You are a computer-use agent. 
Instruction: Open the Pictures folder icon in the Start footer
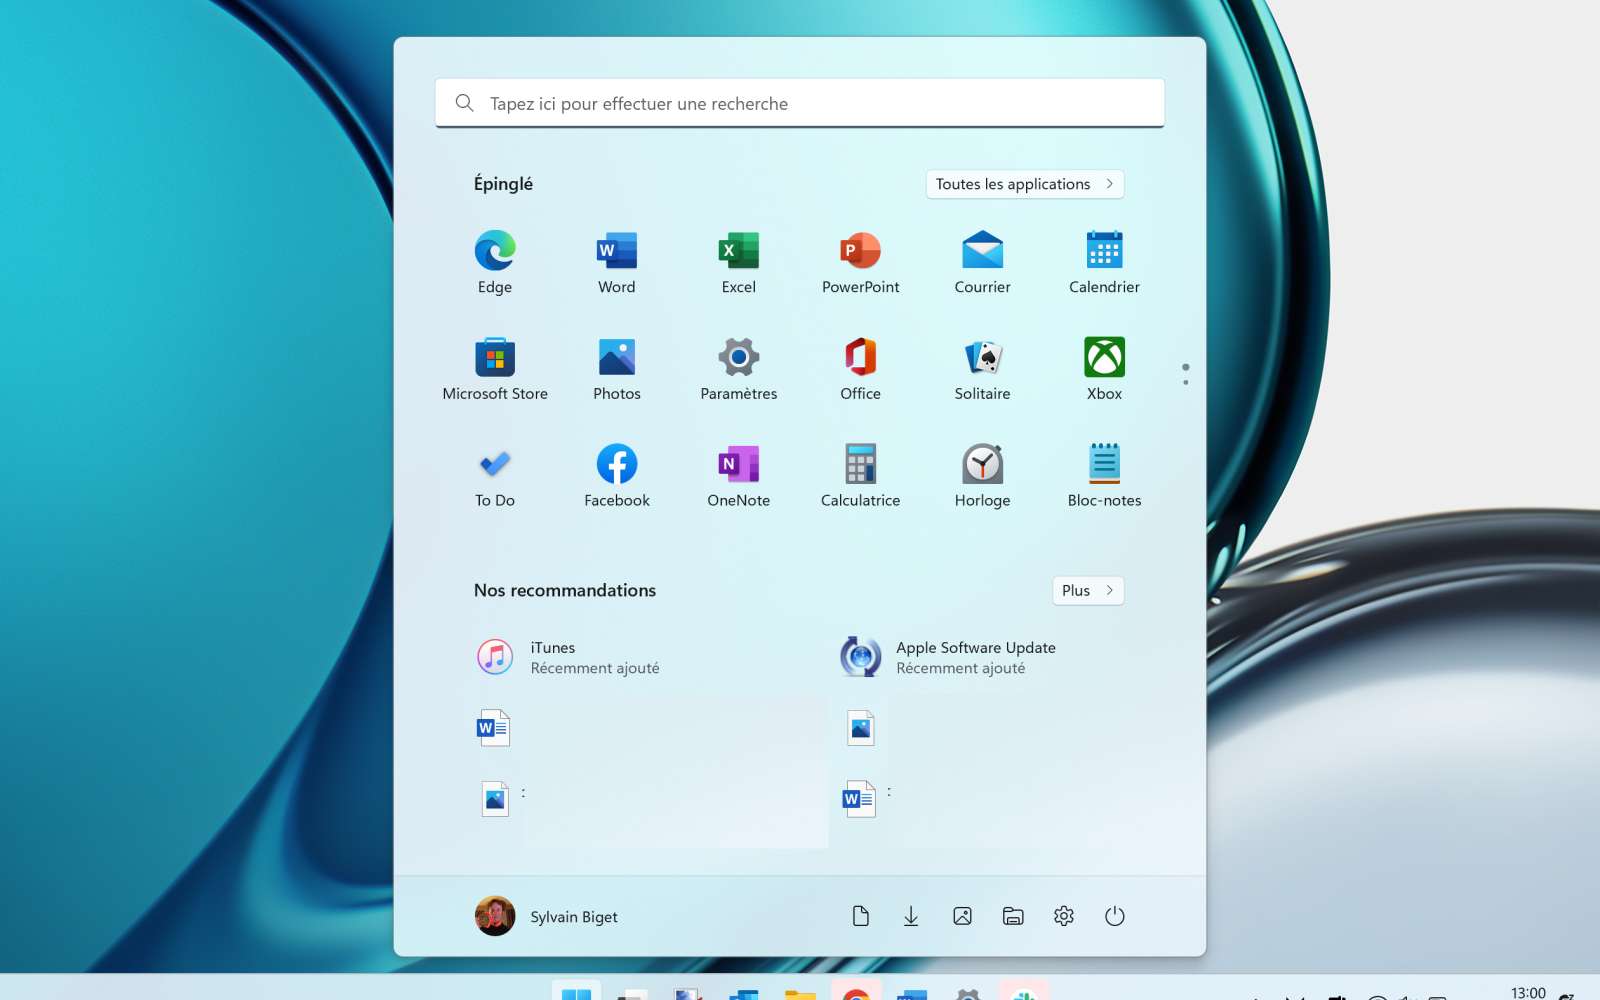[962, 916]
